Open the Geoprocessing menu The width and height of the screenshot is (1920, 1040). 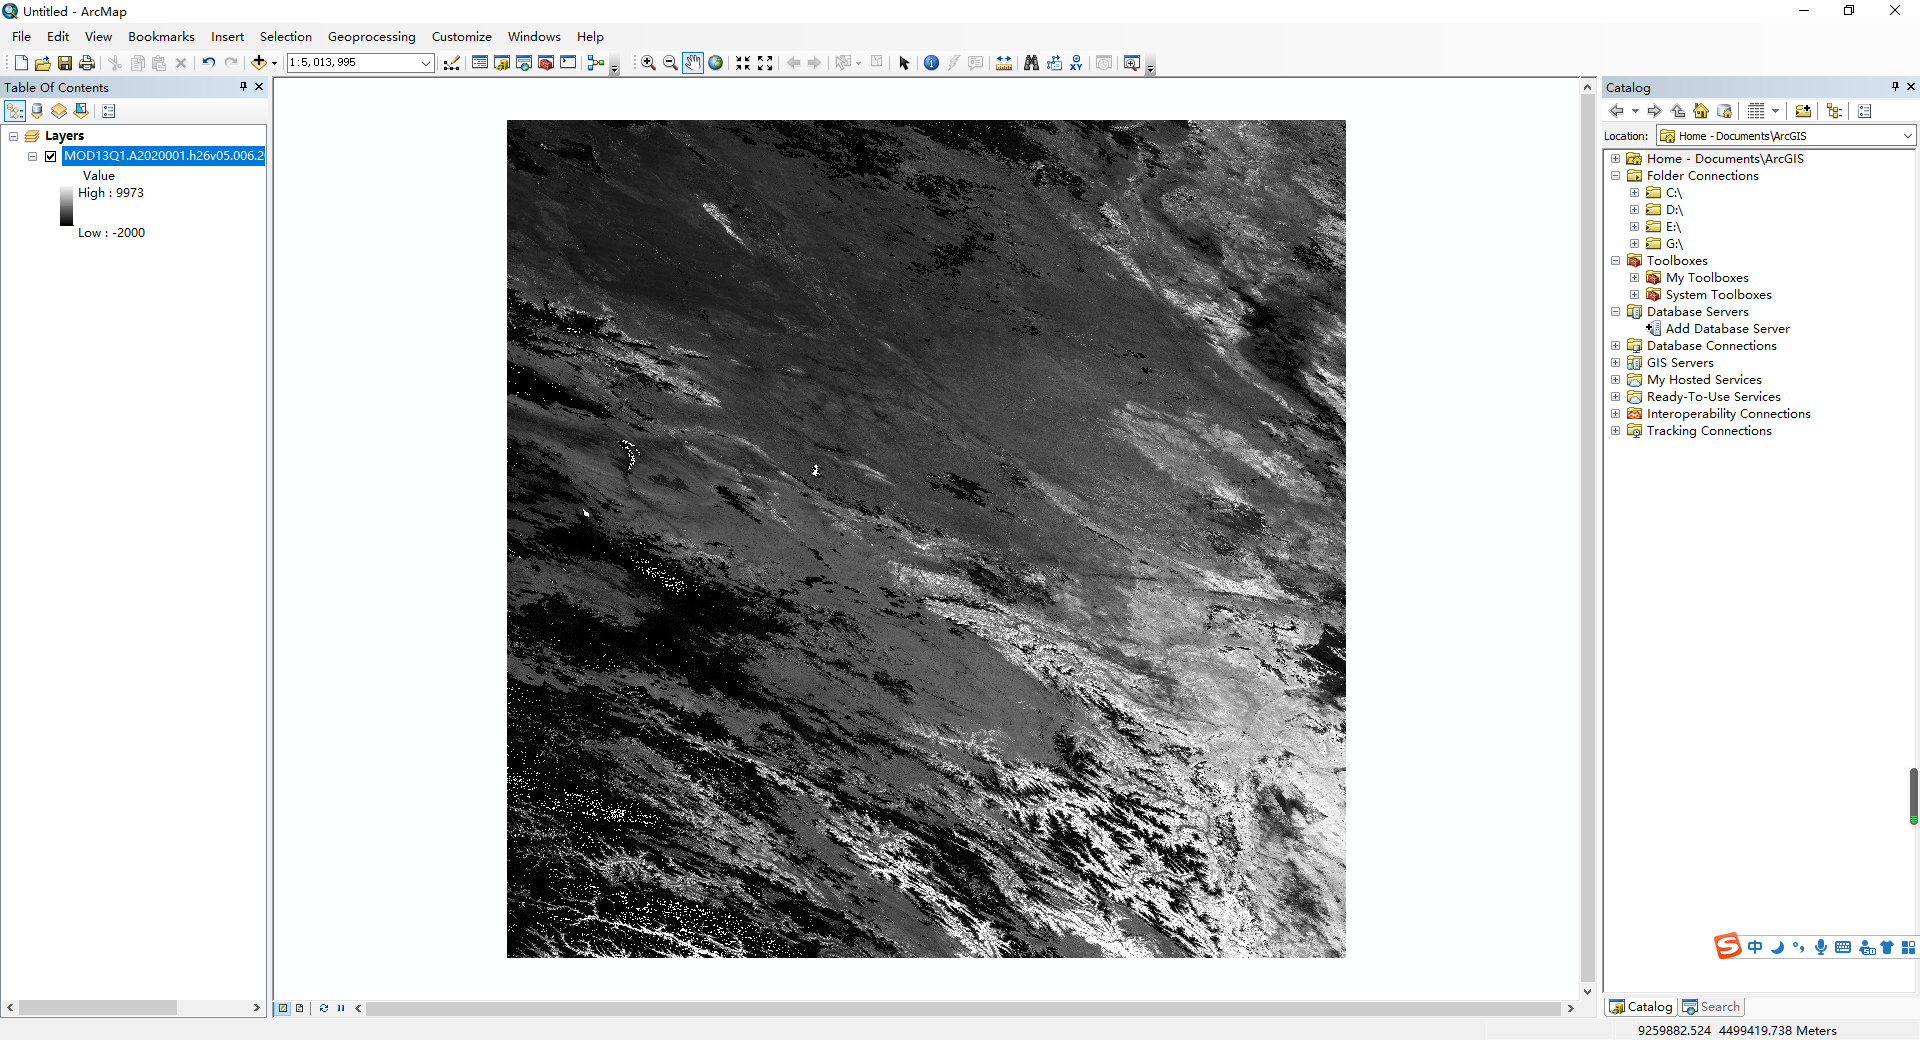point(371,37)
